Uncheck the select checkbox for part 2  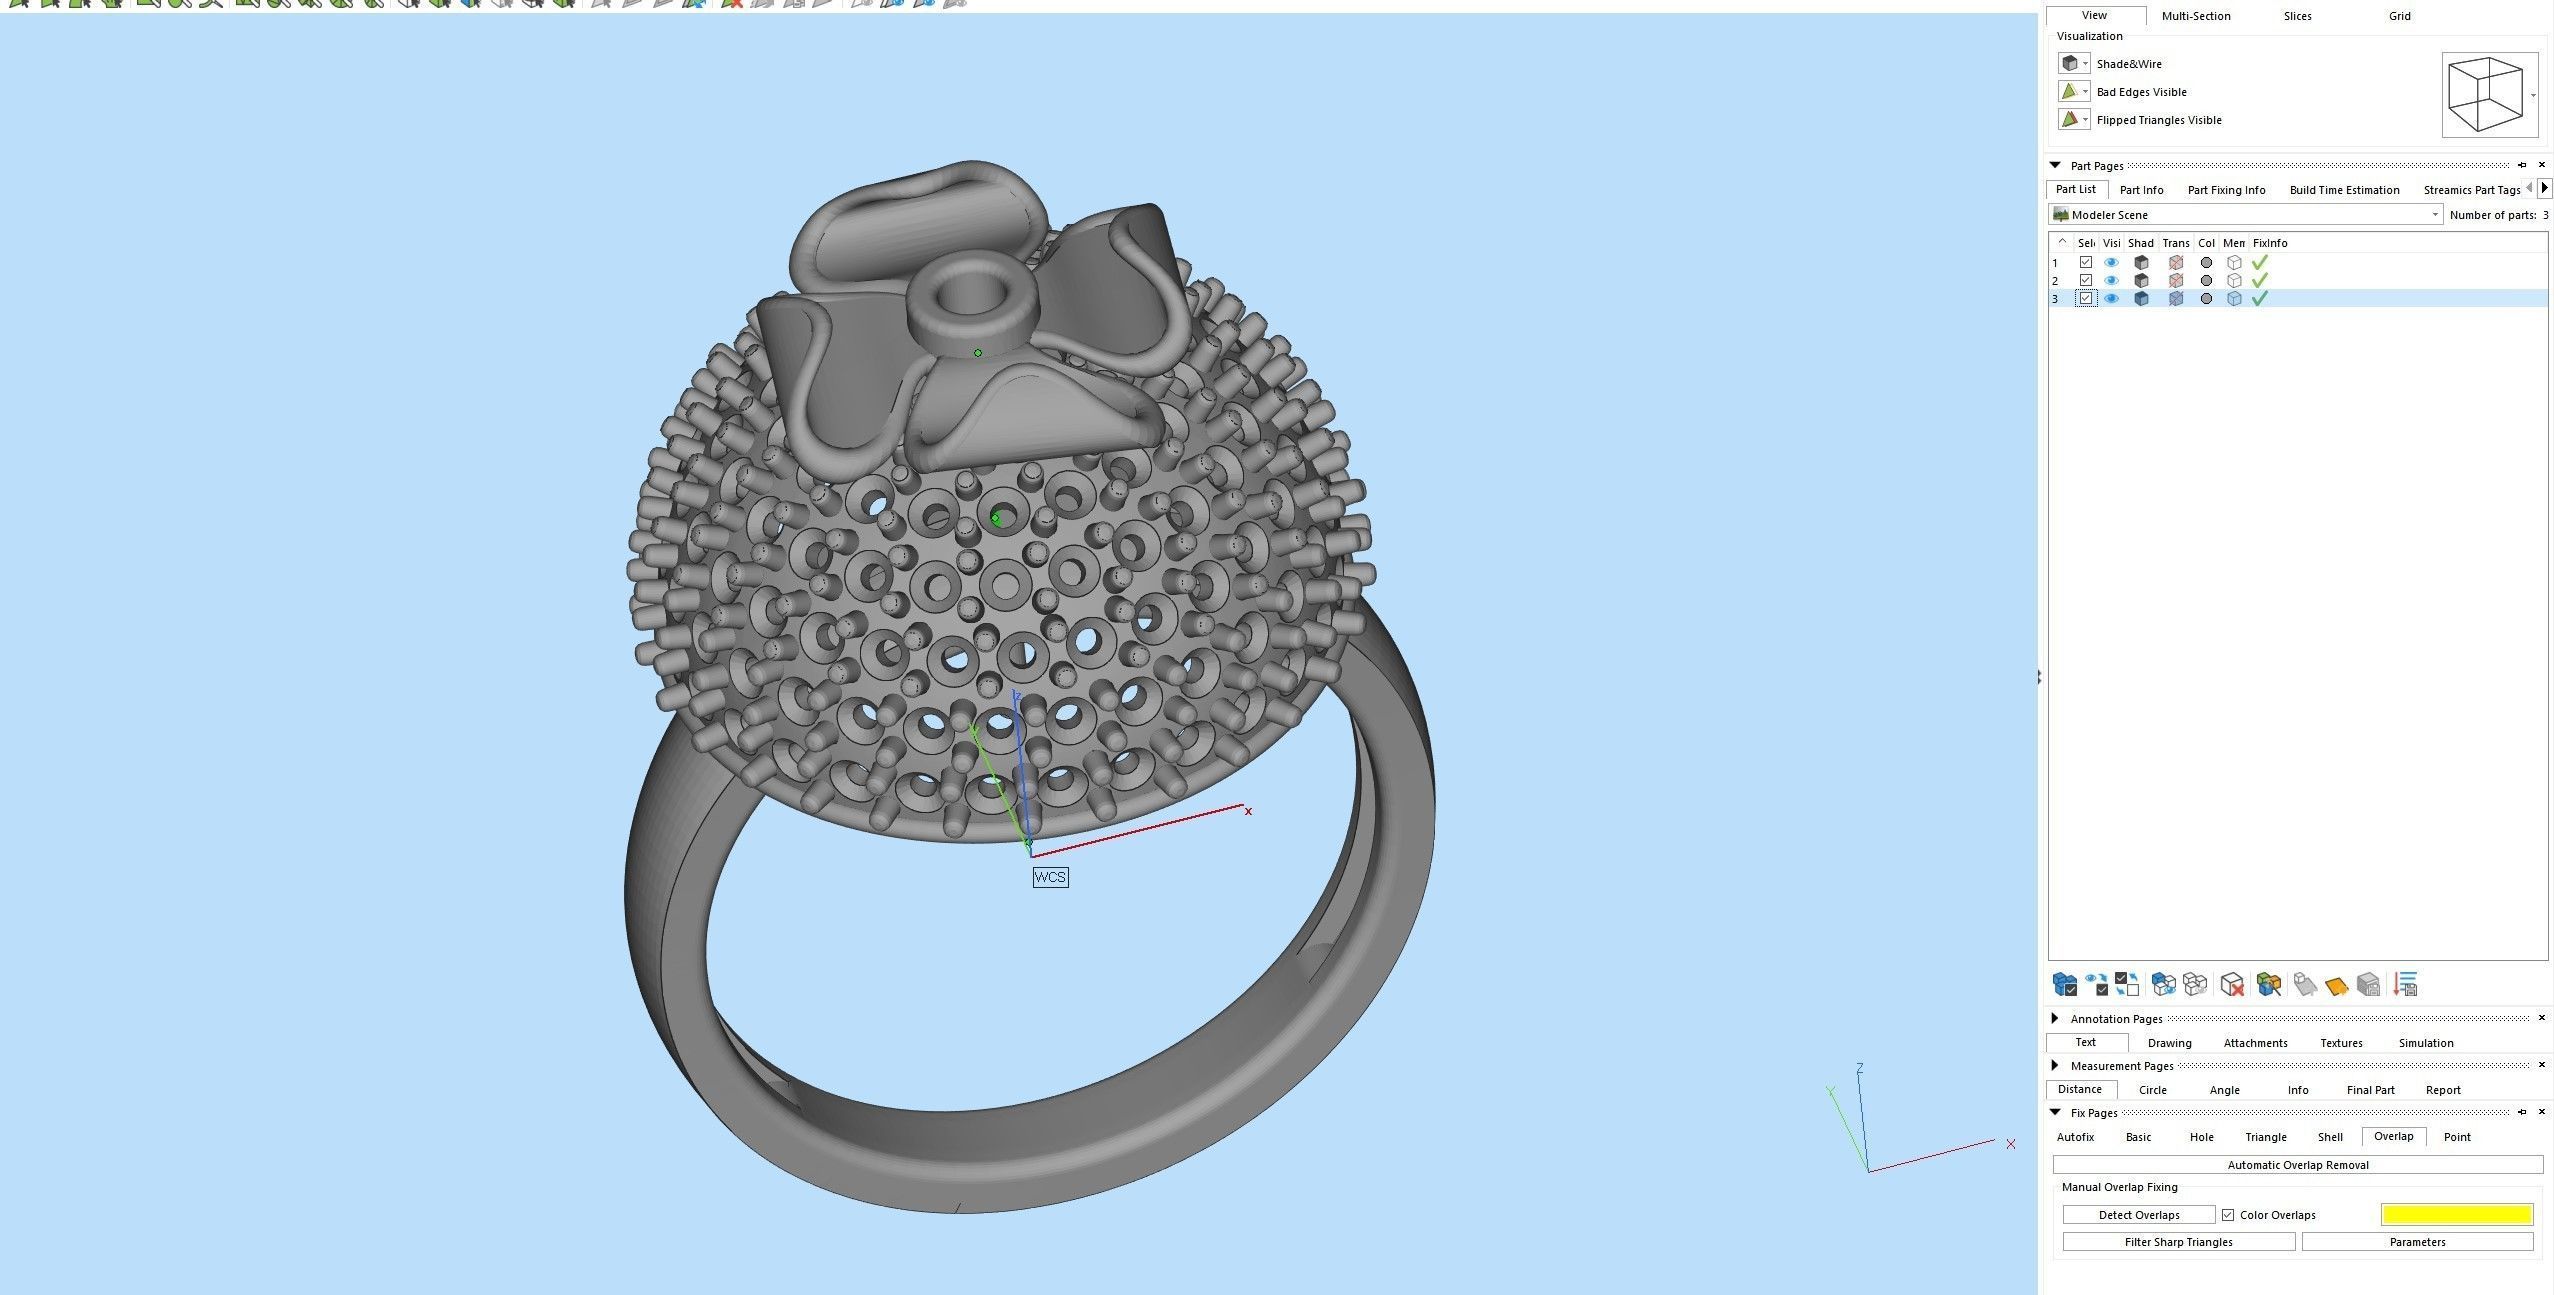pos(2086,280)
